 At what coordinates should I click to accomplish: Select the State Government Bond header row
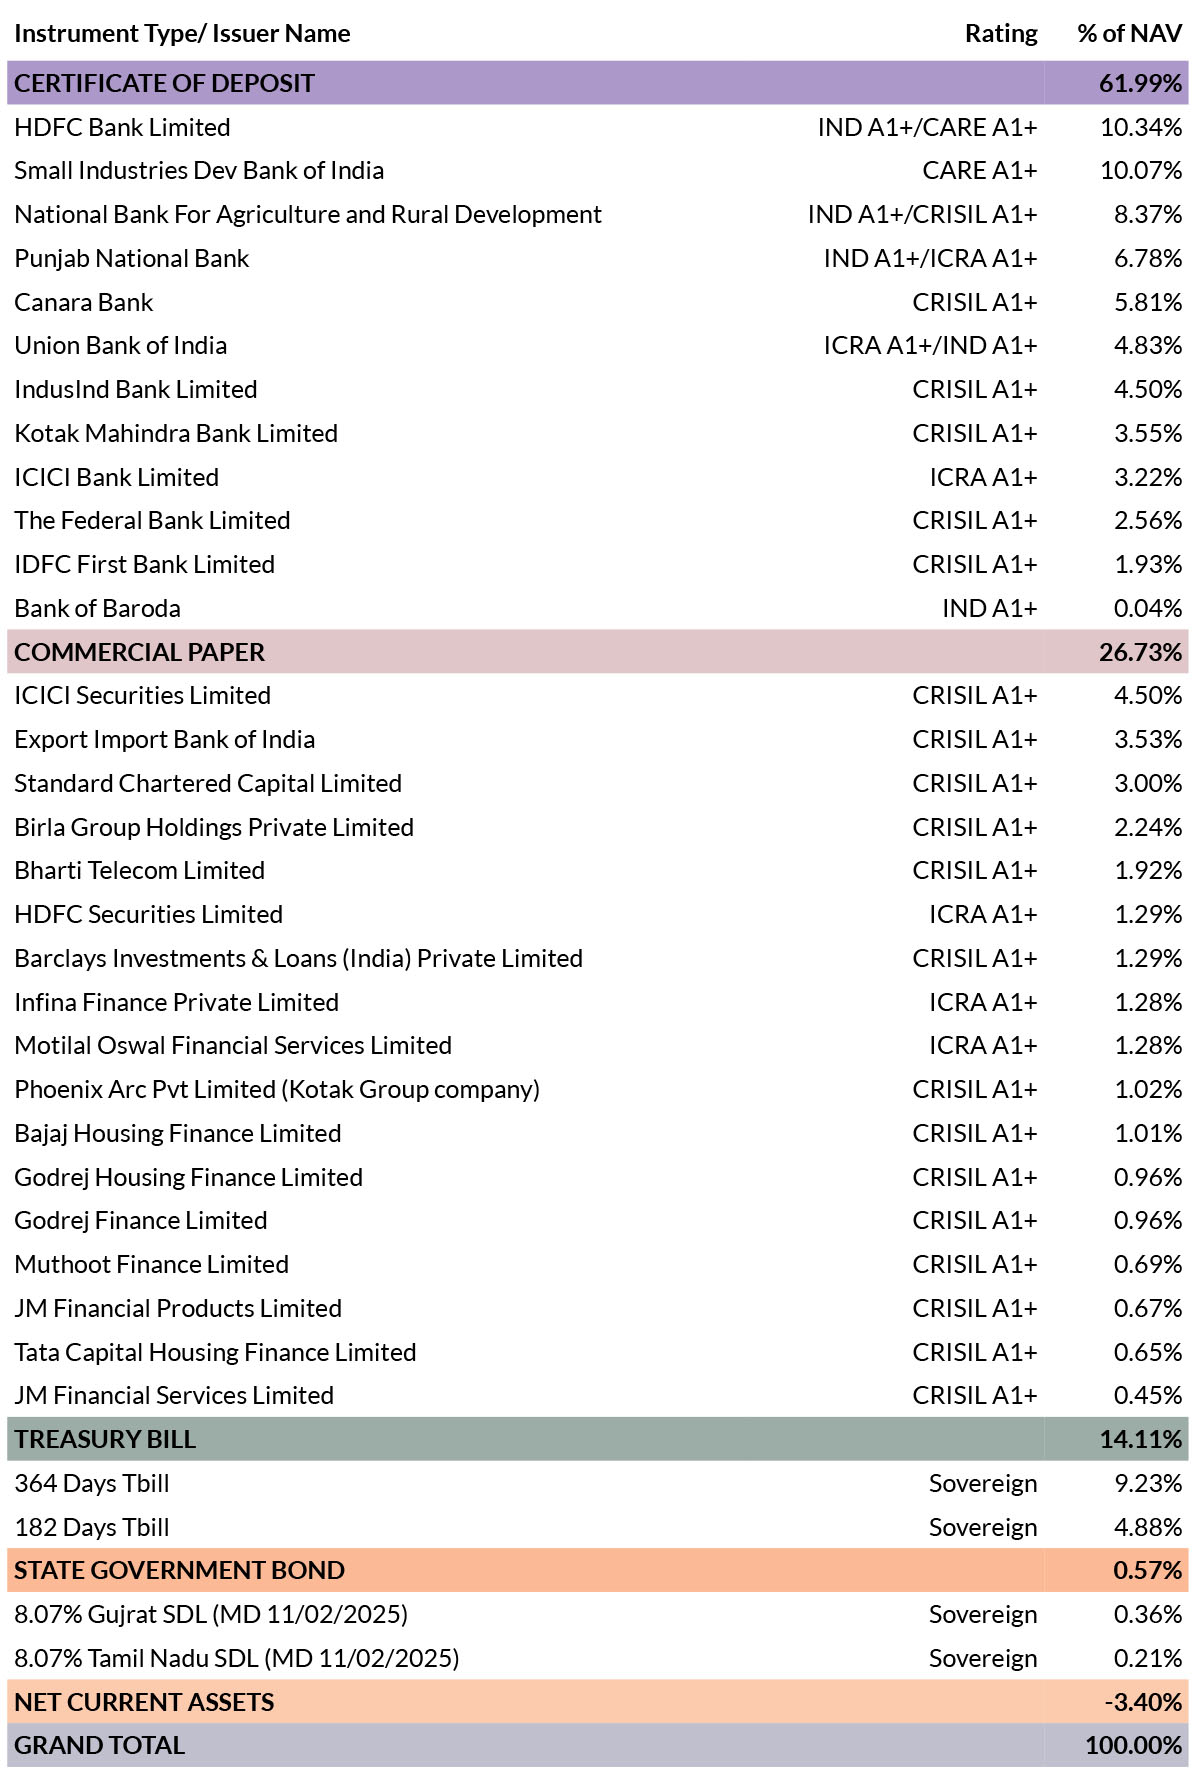pos(598,1570)
